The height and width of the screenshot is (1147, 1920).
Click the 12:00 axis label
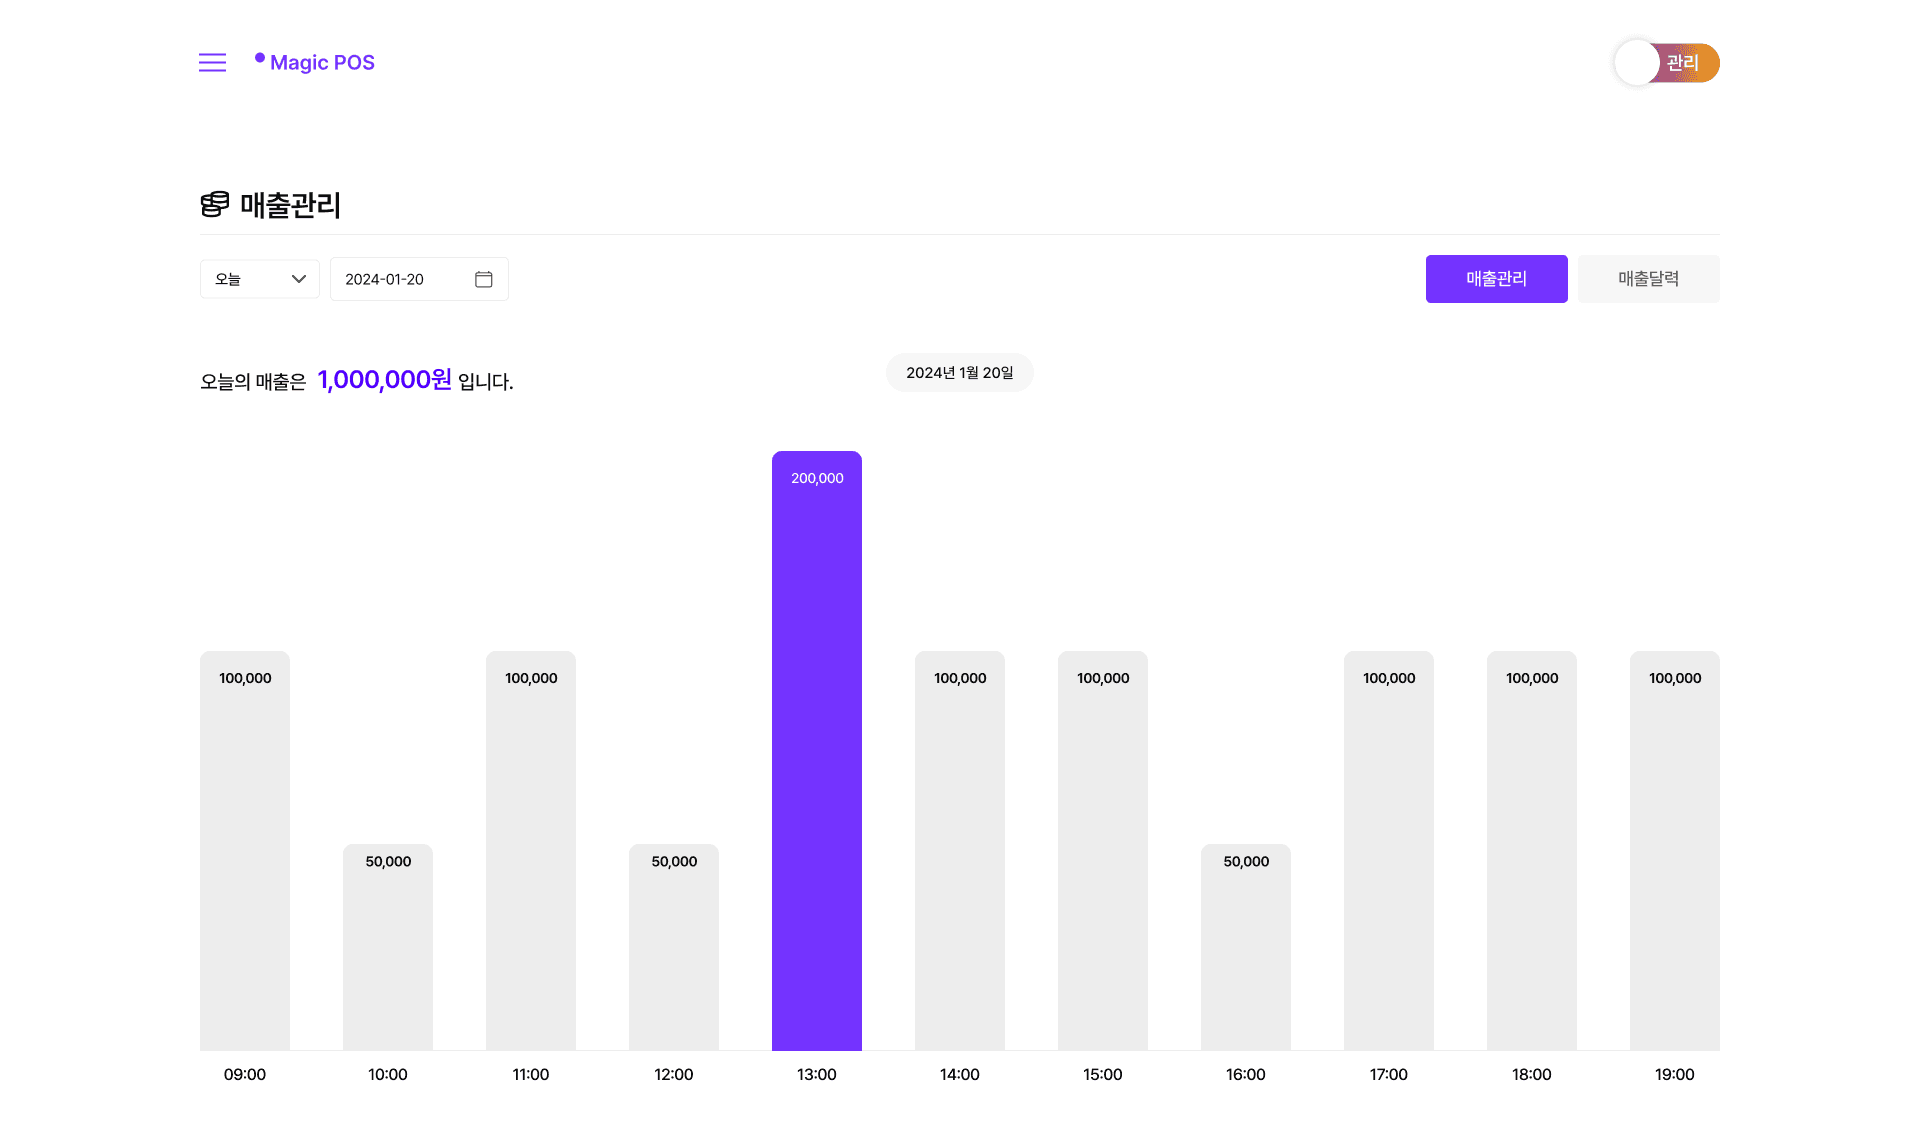pos(674,1075)
